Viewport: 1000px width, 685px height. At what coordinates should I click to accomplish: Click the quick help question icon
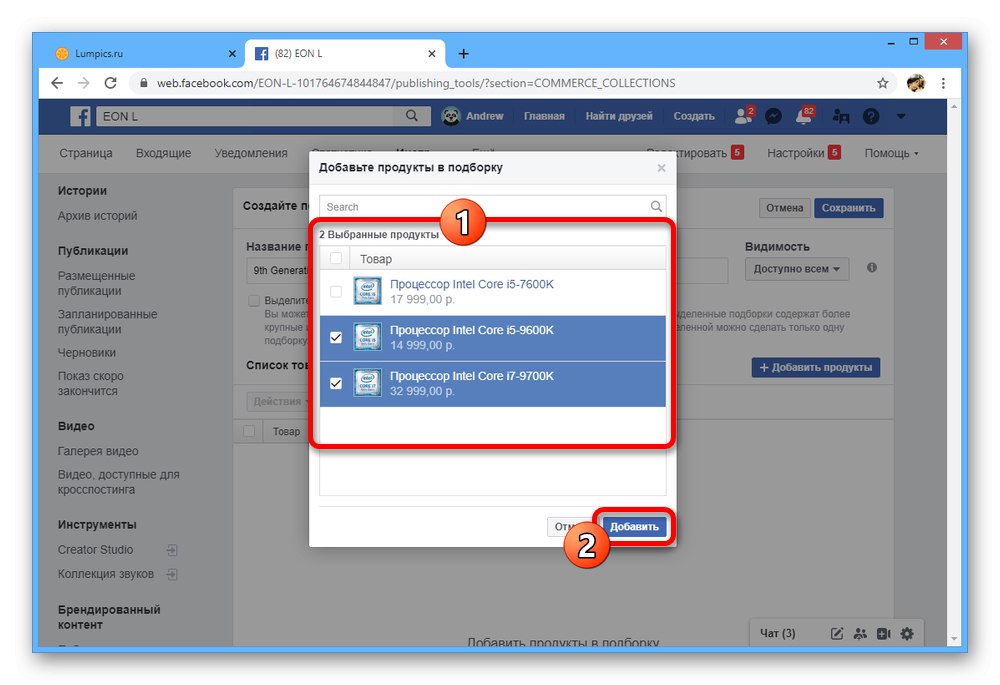tap(871, 116)
